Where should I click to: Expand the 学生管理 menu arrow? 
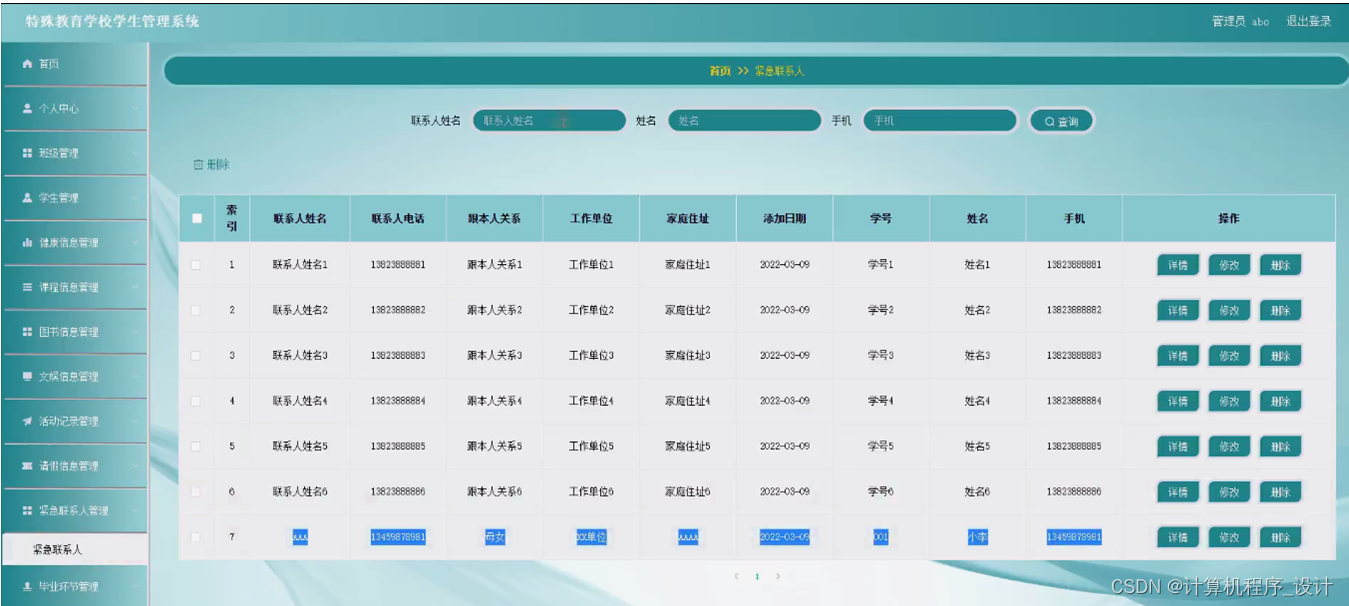coord(134,199)
